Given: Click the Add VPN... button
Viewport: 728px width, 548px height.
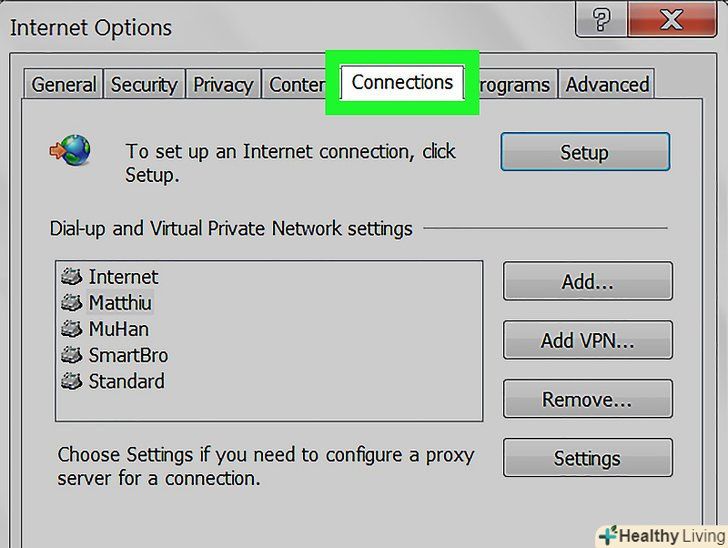Looking at the screenshot, I should [x=586, y=341].
